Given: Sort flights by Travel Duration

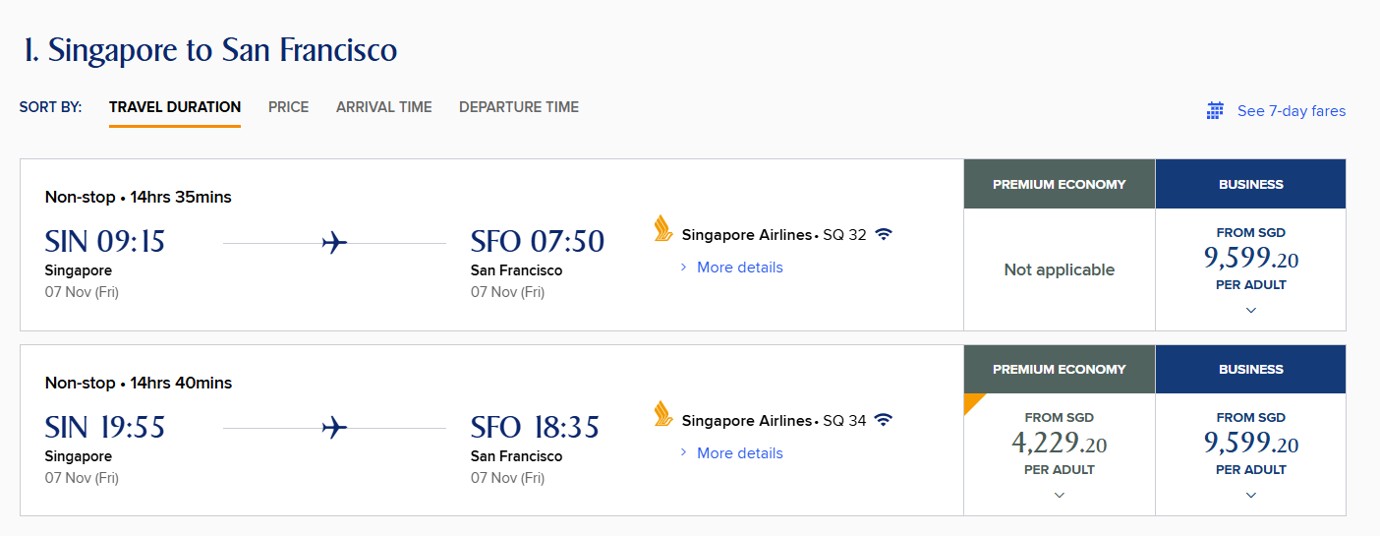Looking at the screenshot, I should point(175,107).
